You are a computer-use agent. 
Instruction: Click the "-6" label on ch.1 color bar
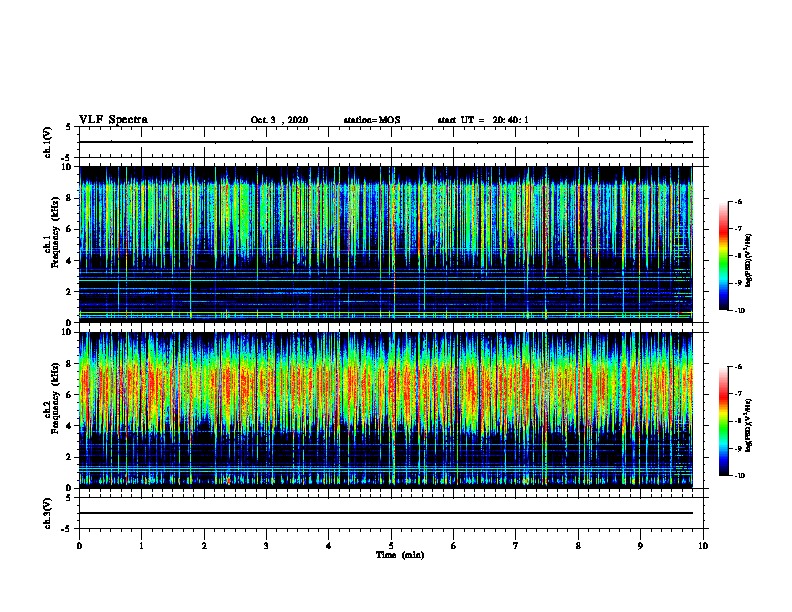point(738,201)
